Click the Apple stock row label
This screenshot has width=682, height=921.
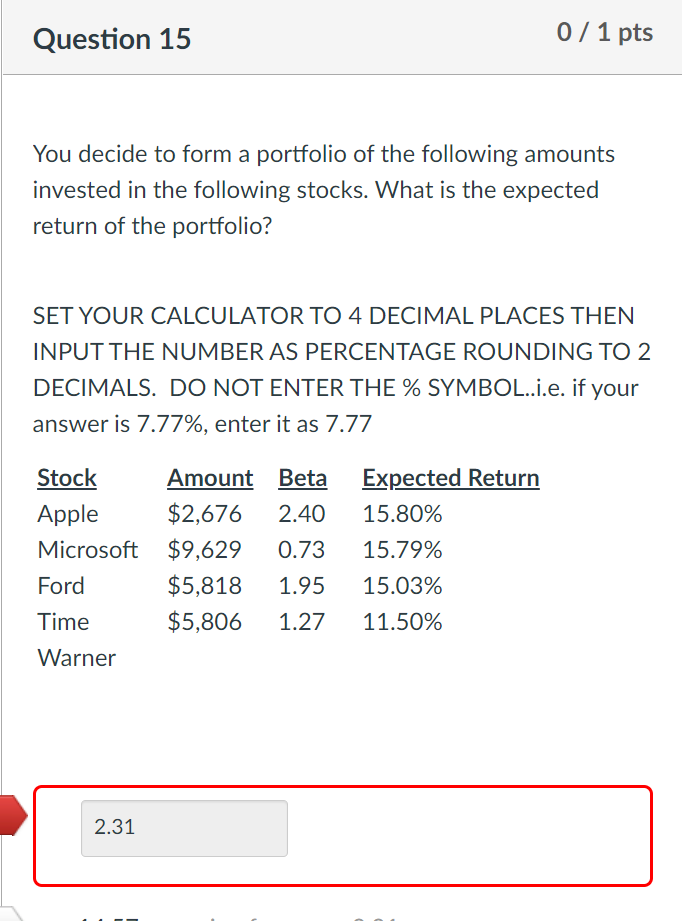[67, 514]
